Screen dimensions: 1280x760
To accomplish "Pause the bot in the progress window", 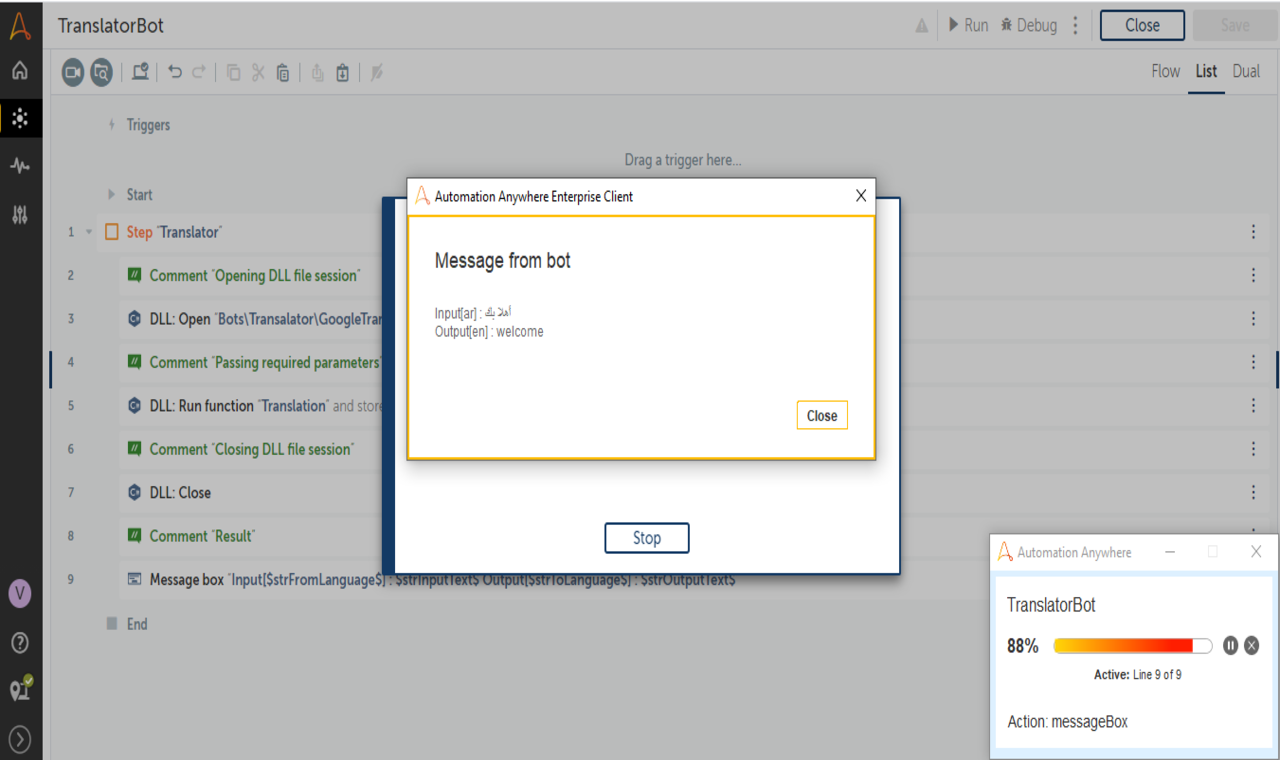I will point(1231,646).
